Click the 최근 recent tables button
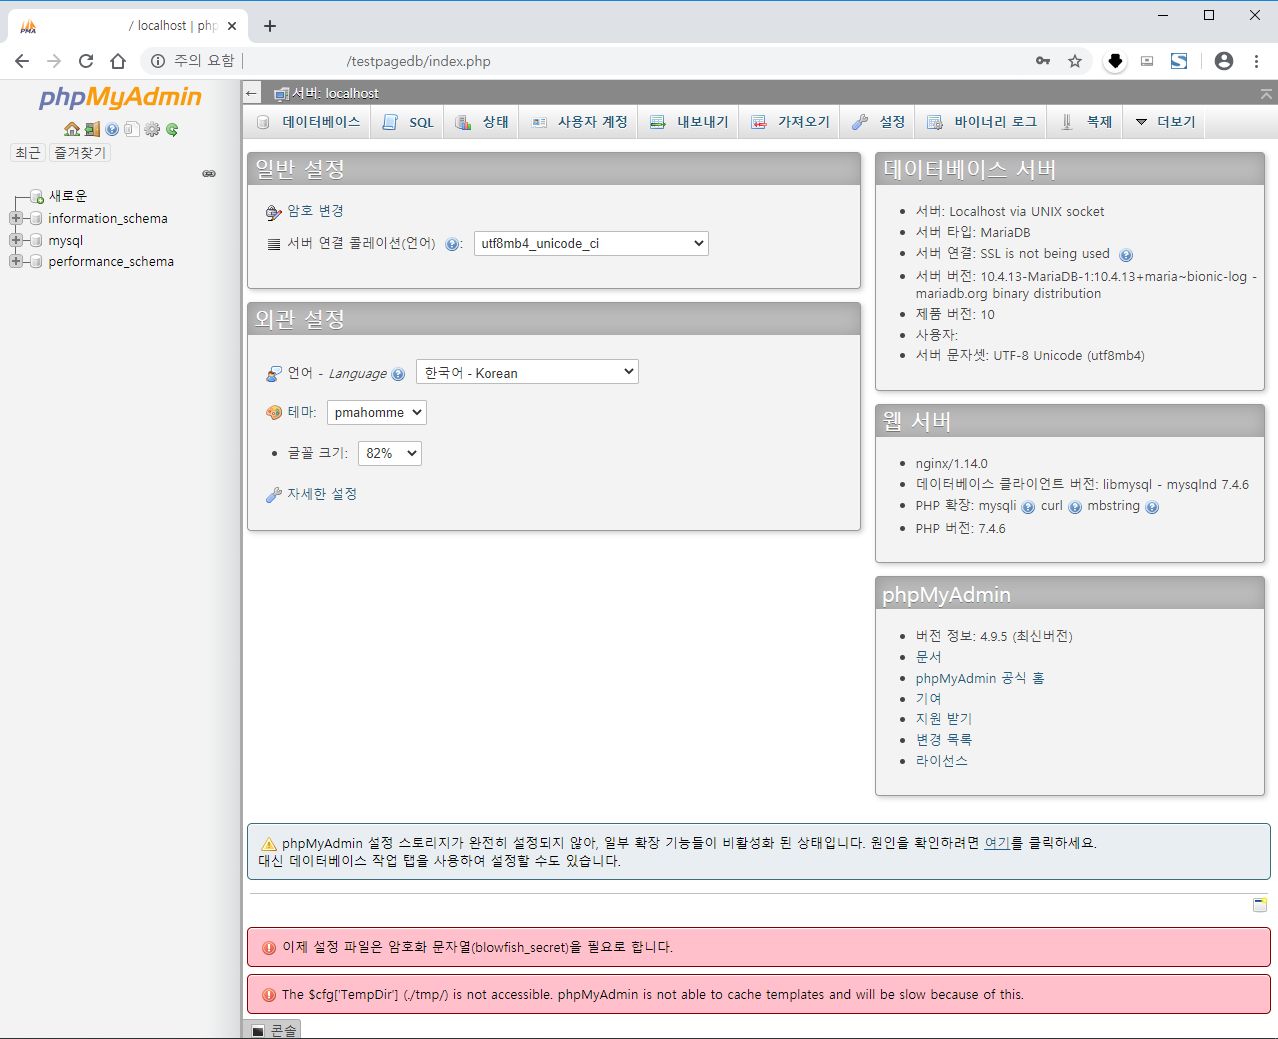1278x1039 pixels. coord(28,153)
